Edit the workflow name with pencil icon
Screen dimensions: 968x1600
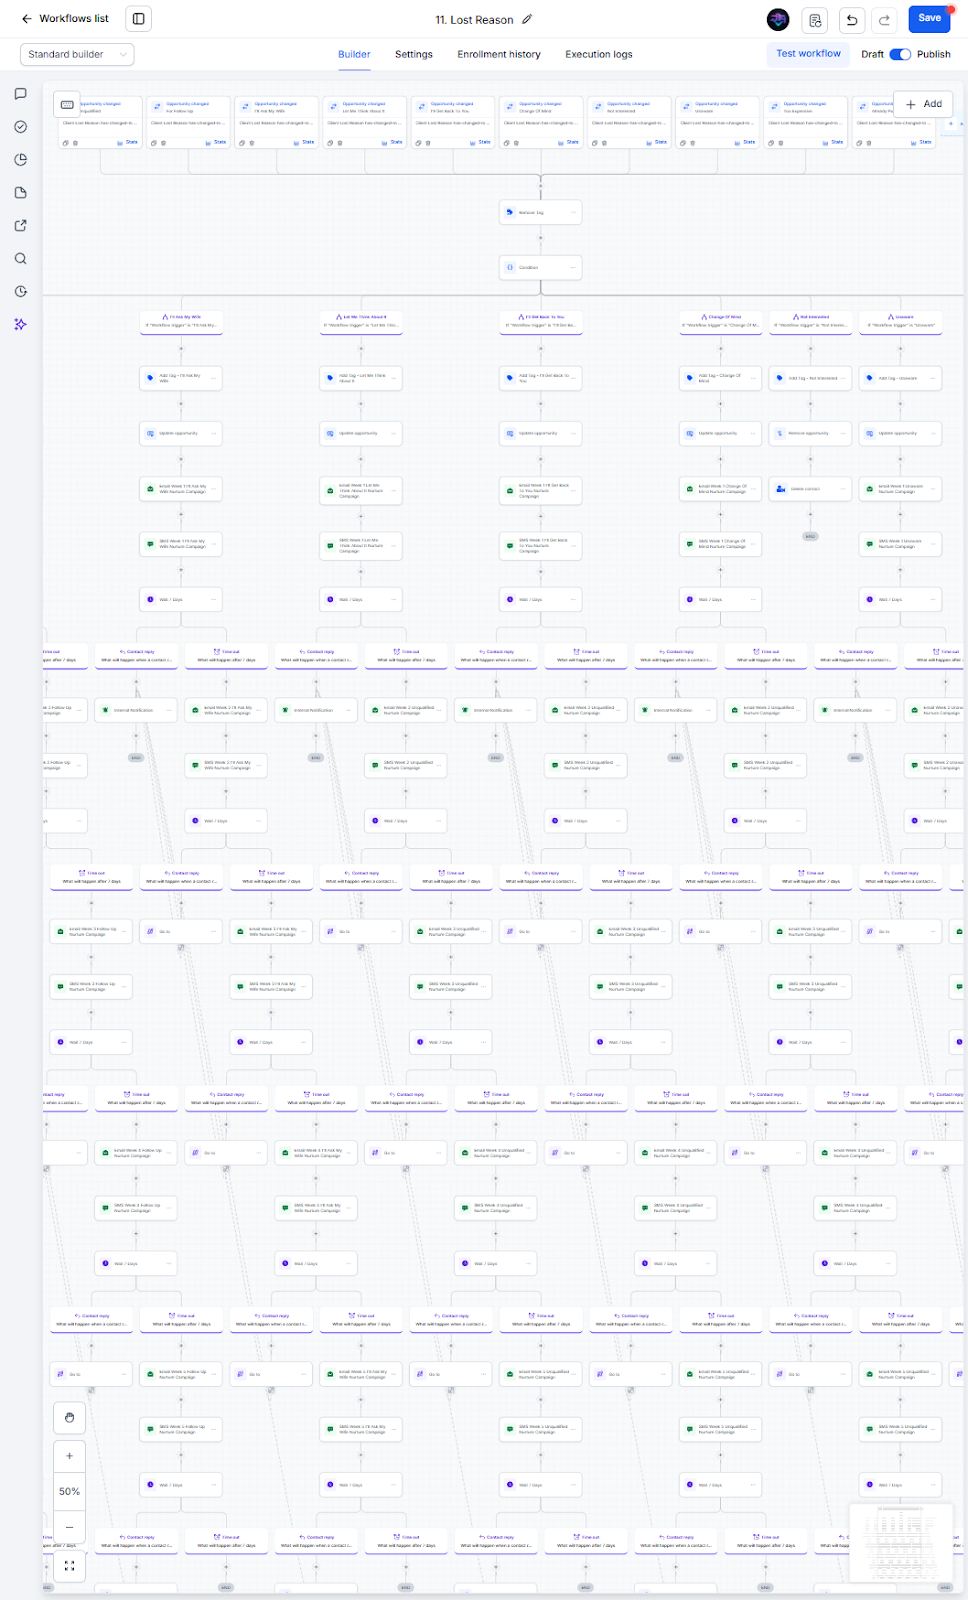click(x=527, y=19)
